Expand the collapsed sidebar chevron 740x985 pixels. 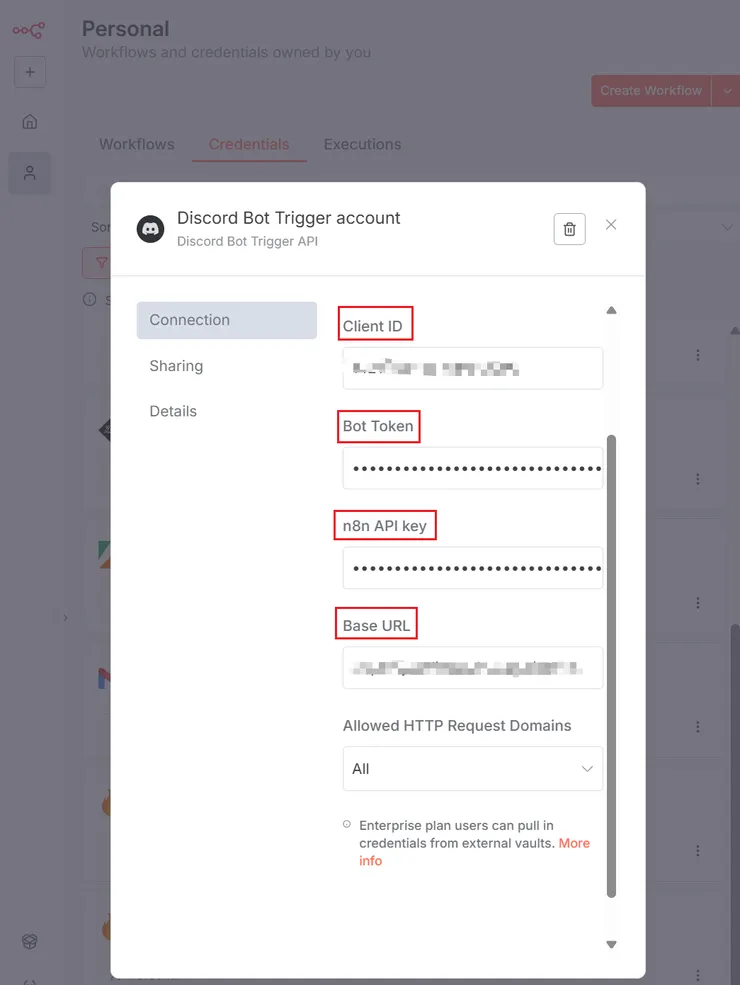tap(66, 618)
